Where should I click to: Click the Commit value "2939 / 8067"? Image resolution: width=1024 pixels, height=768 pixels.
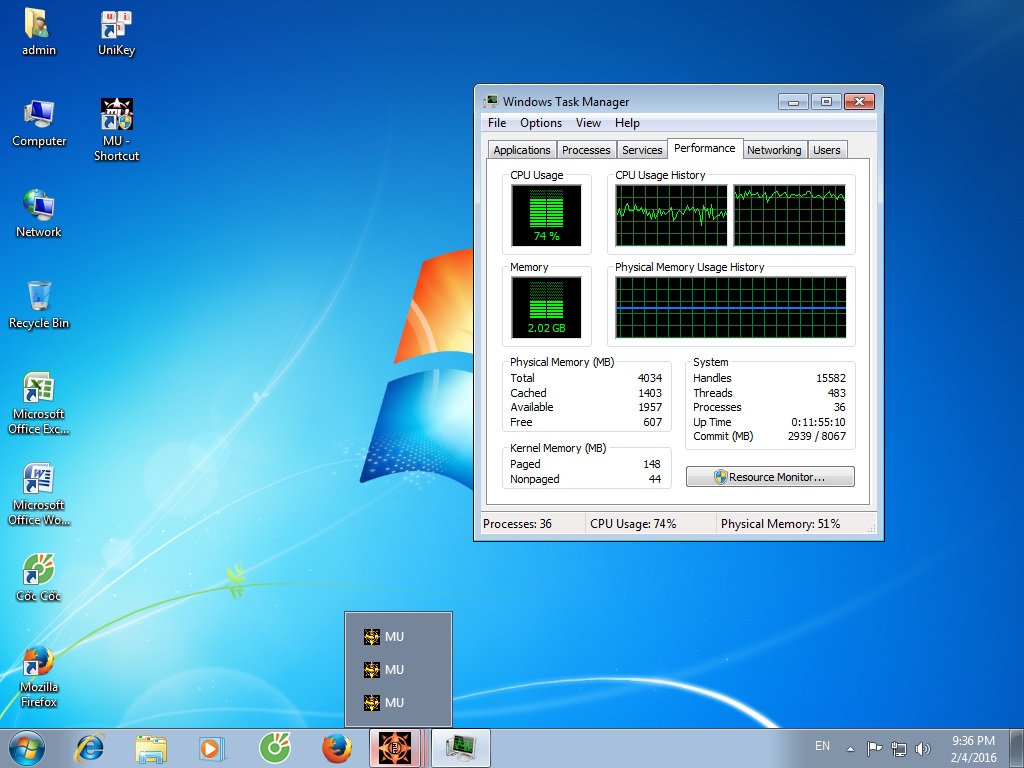tap(816, 436)
